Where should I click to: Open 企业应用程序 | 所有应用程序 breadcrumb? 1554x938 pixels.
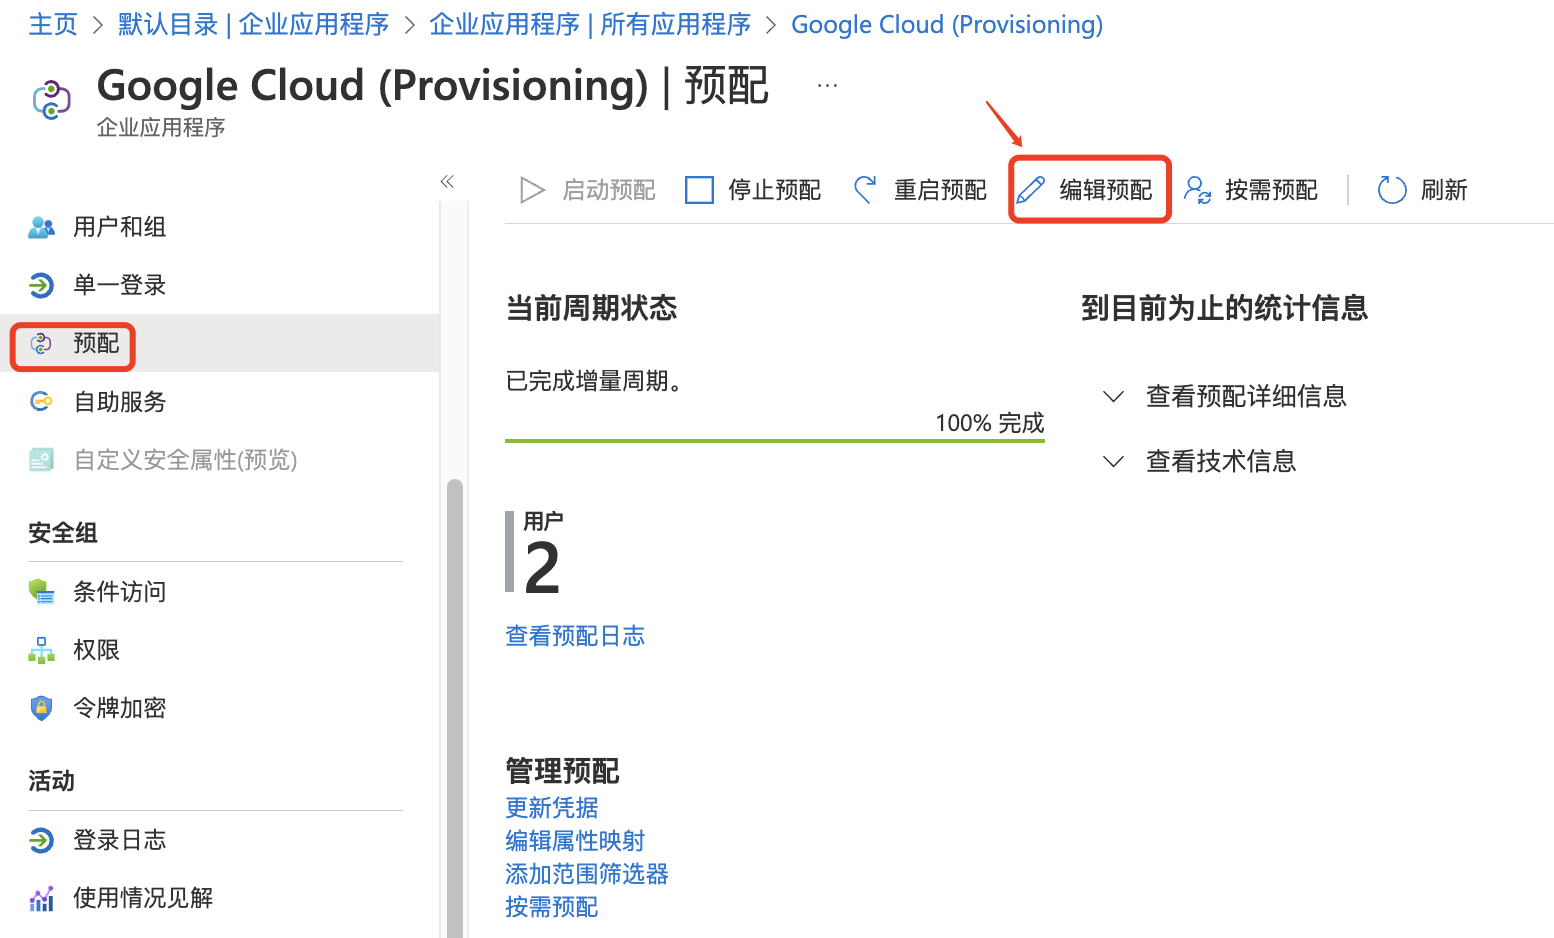click(x=590, y=24)
